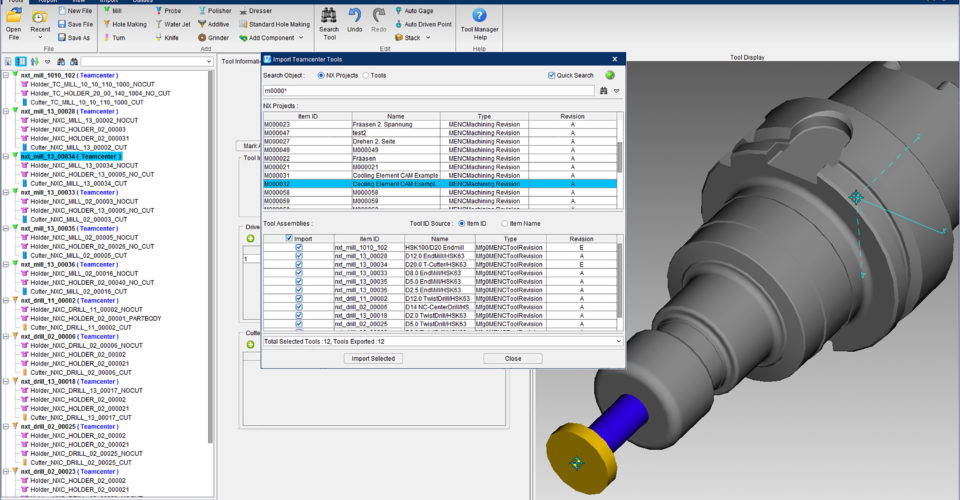Expand the Total Selected Tools status dropdown

(x=618, y=341)
